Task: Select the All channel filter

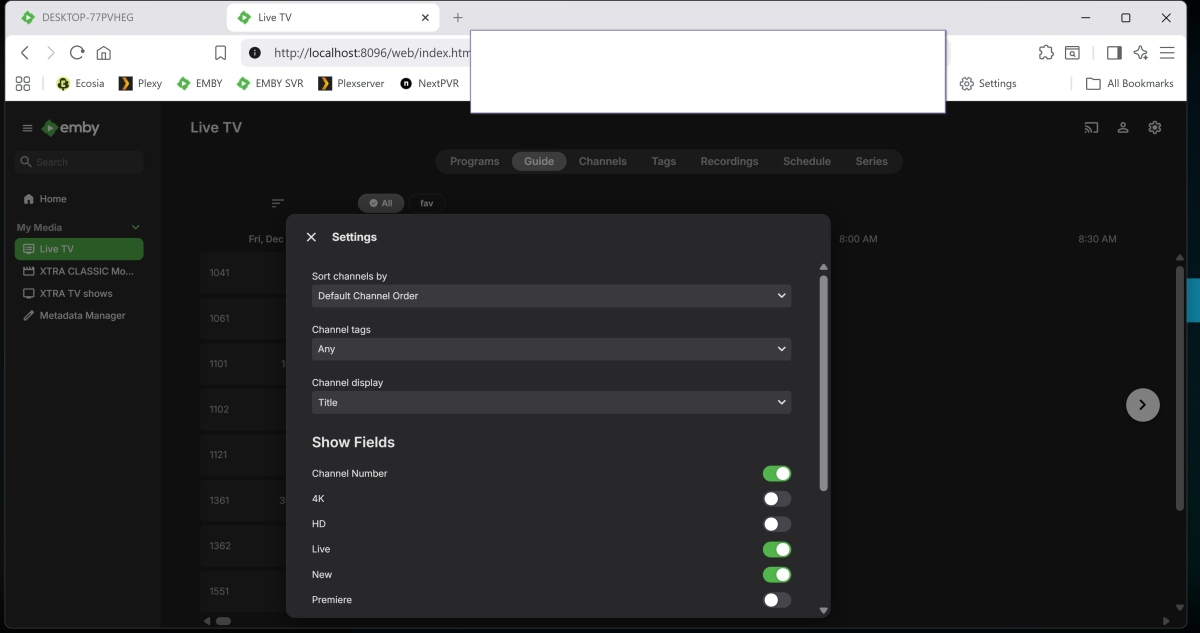Action: click(x=380, y=203)
